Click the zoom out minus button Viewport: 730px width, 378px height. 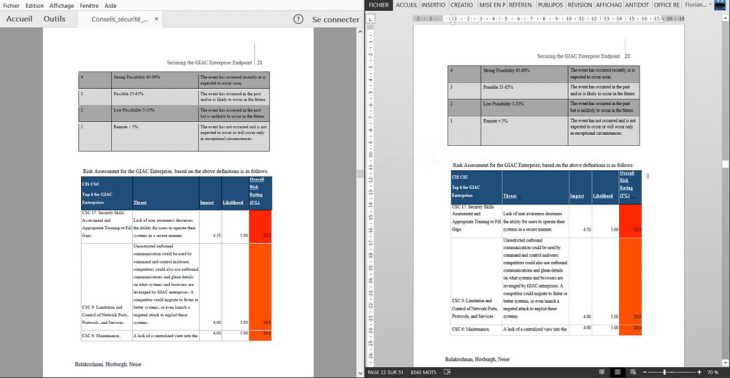click(645, 372)
